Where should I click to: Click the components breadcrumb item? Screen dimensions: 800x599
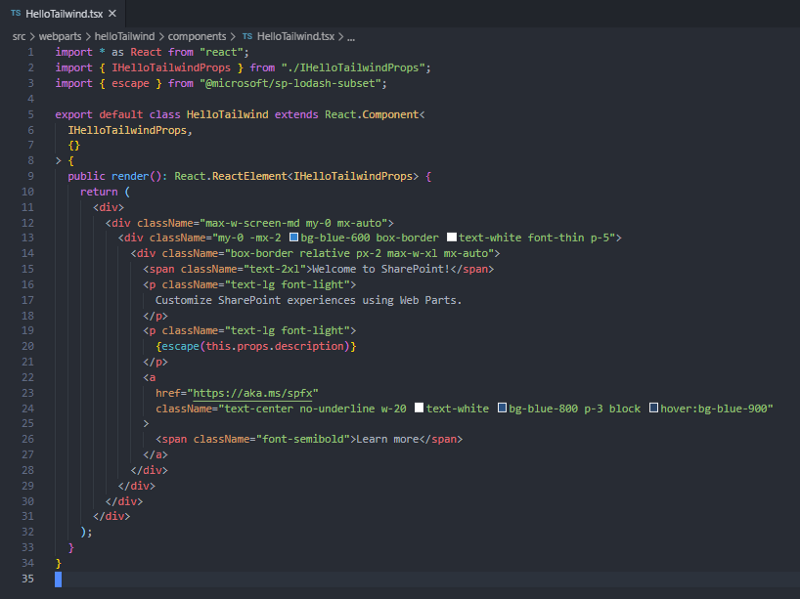(x=197, y=36)
